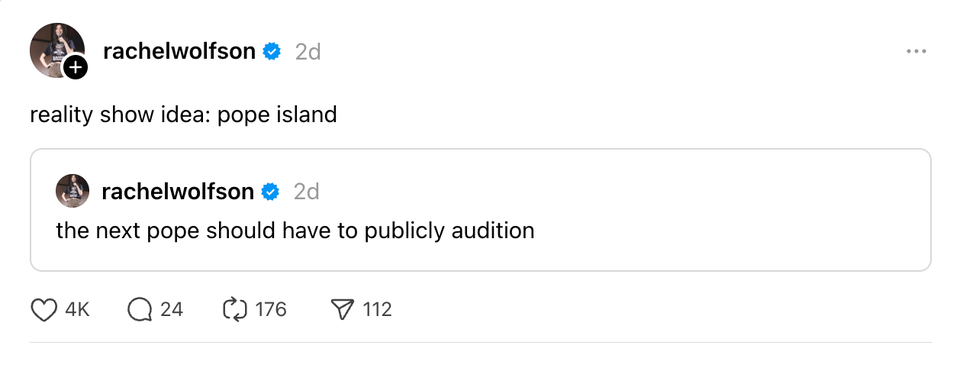
Task: Open rachelwolfson profile from main post header
Action: coord(179,52)
